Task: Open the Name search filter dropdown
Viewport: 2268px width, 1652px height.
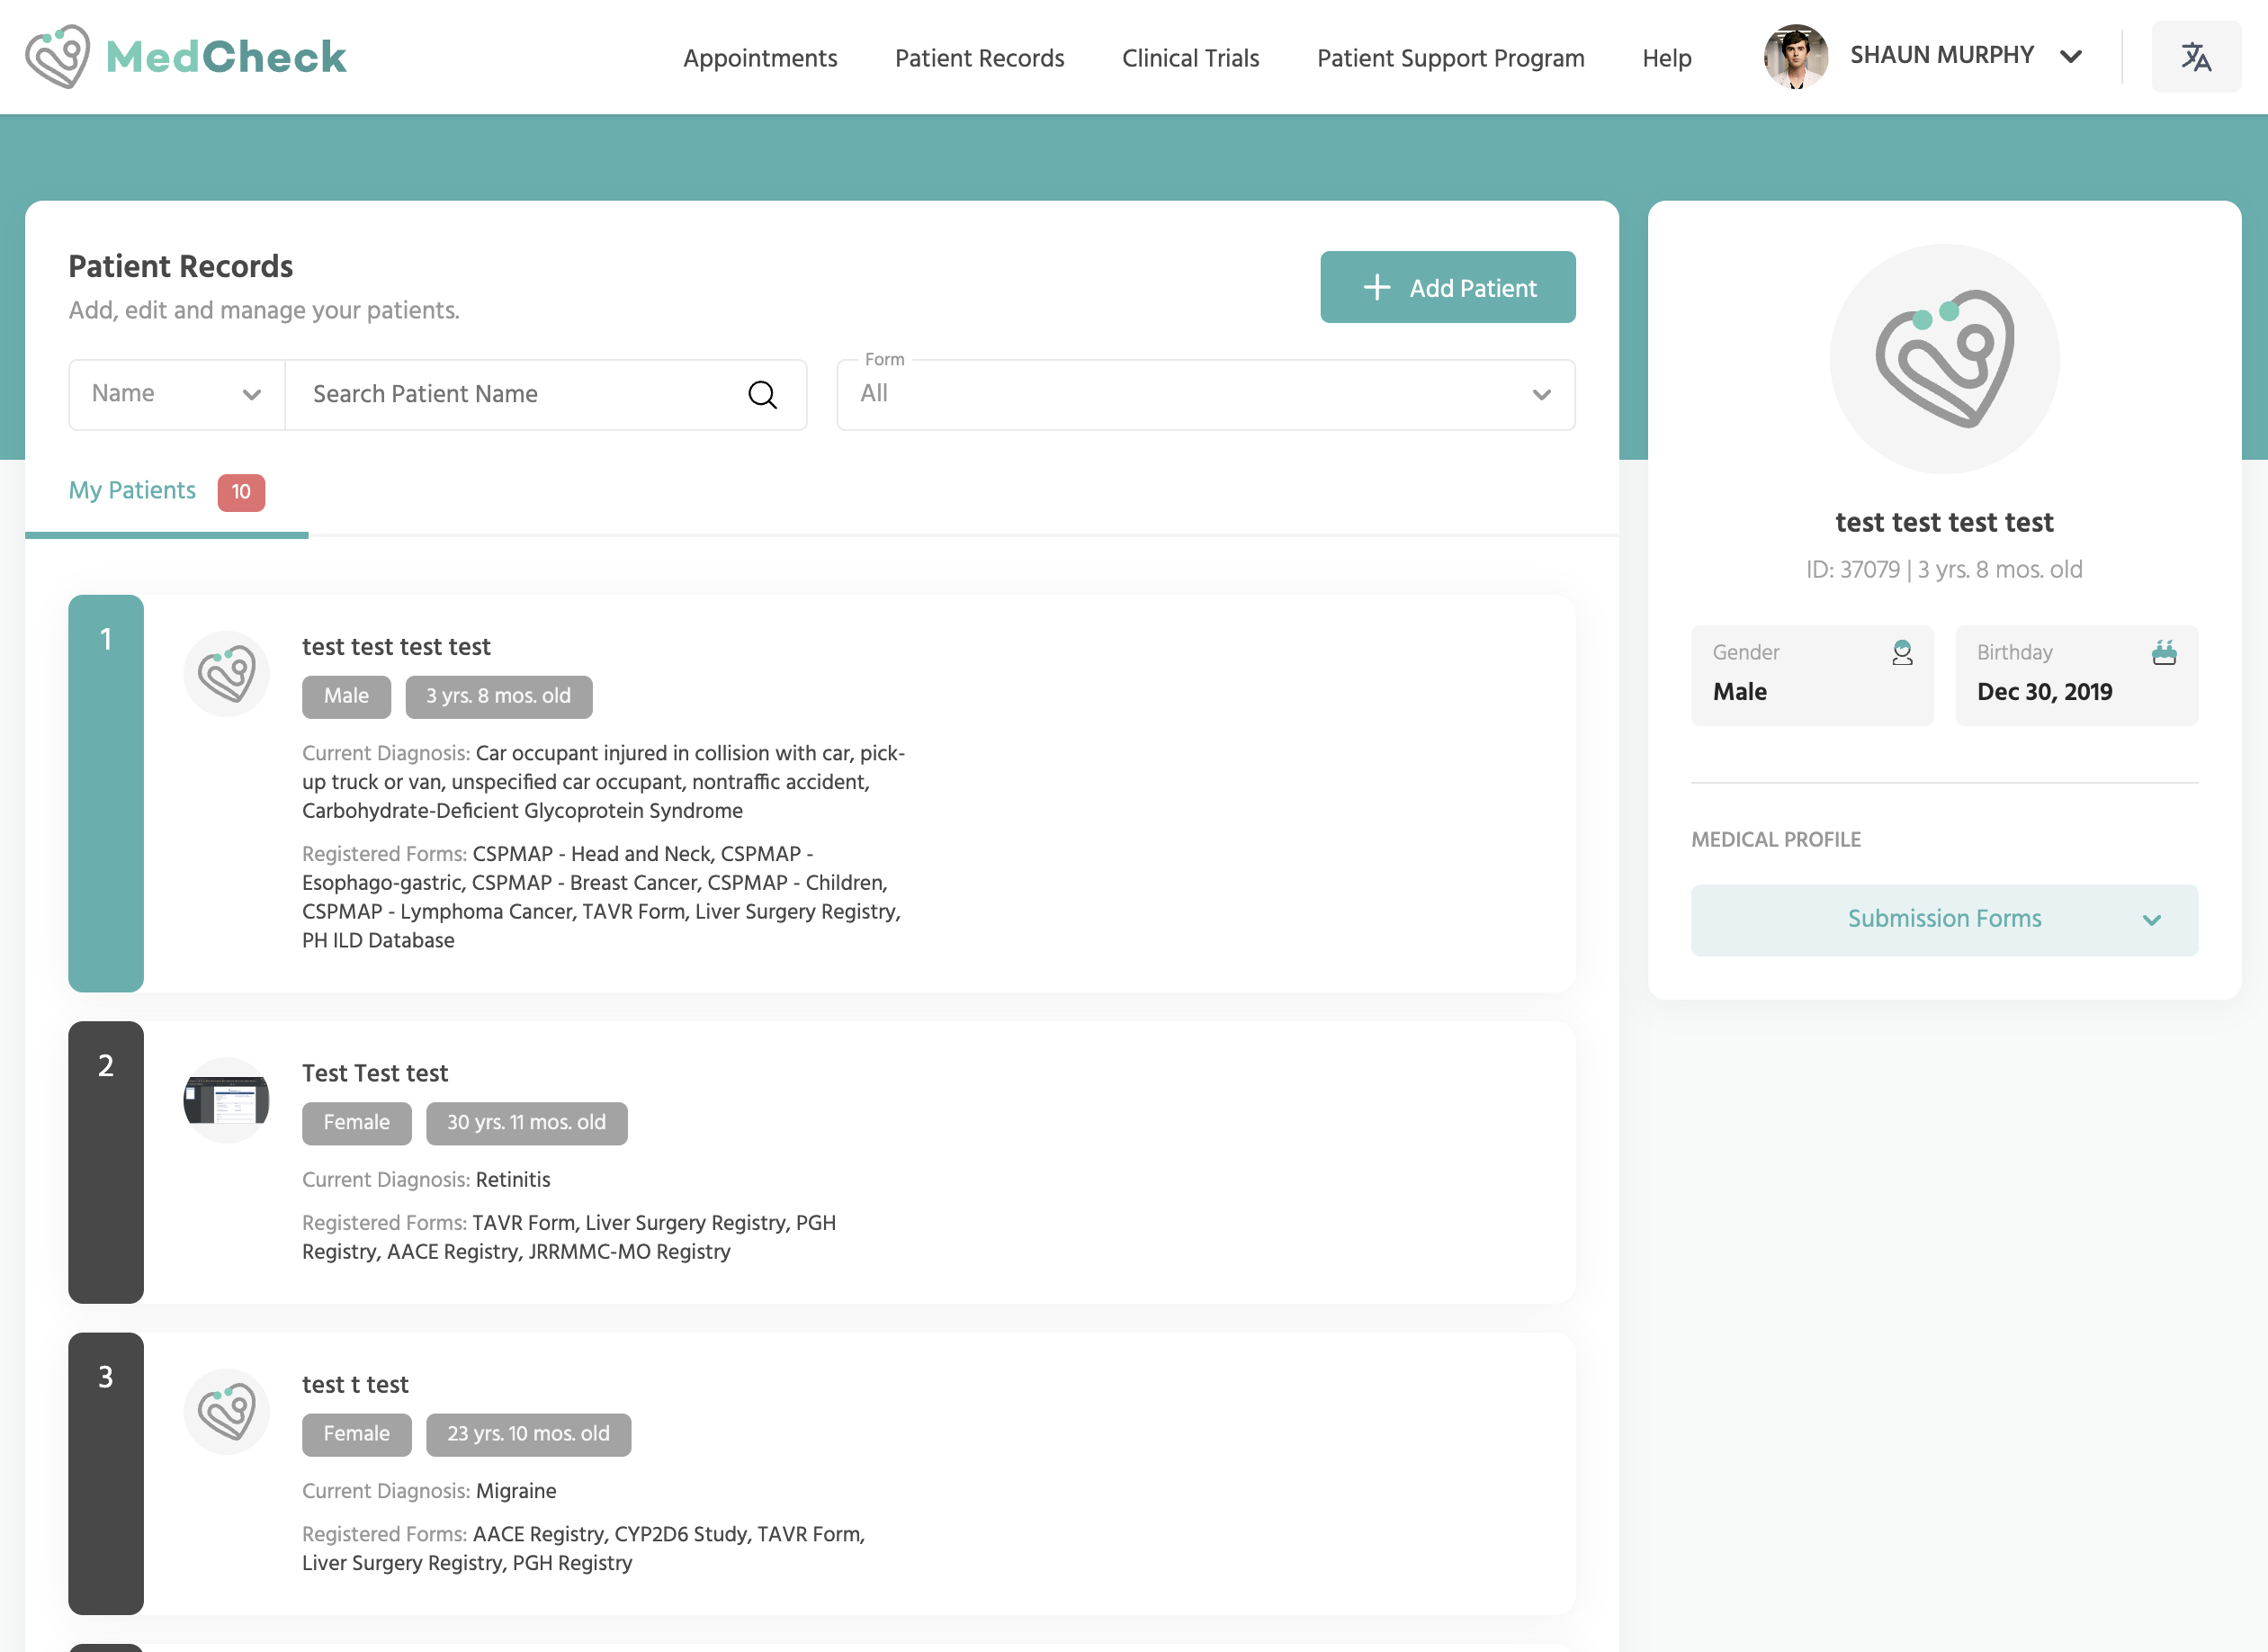Action: [x=177, y=395]
